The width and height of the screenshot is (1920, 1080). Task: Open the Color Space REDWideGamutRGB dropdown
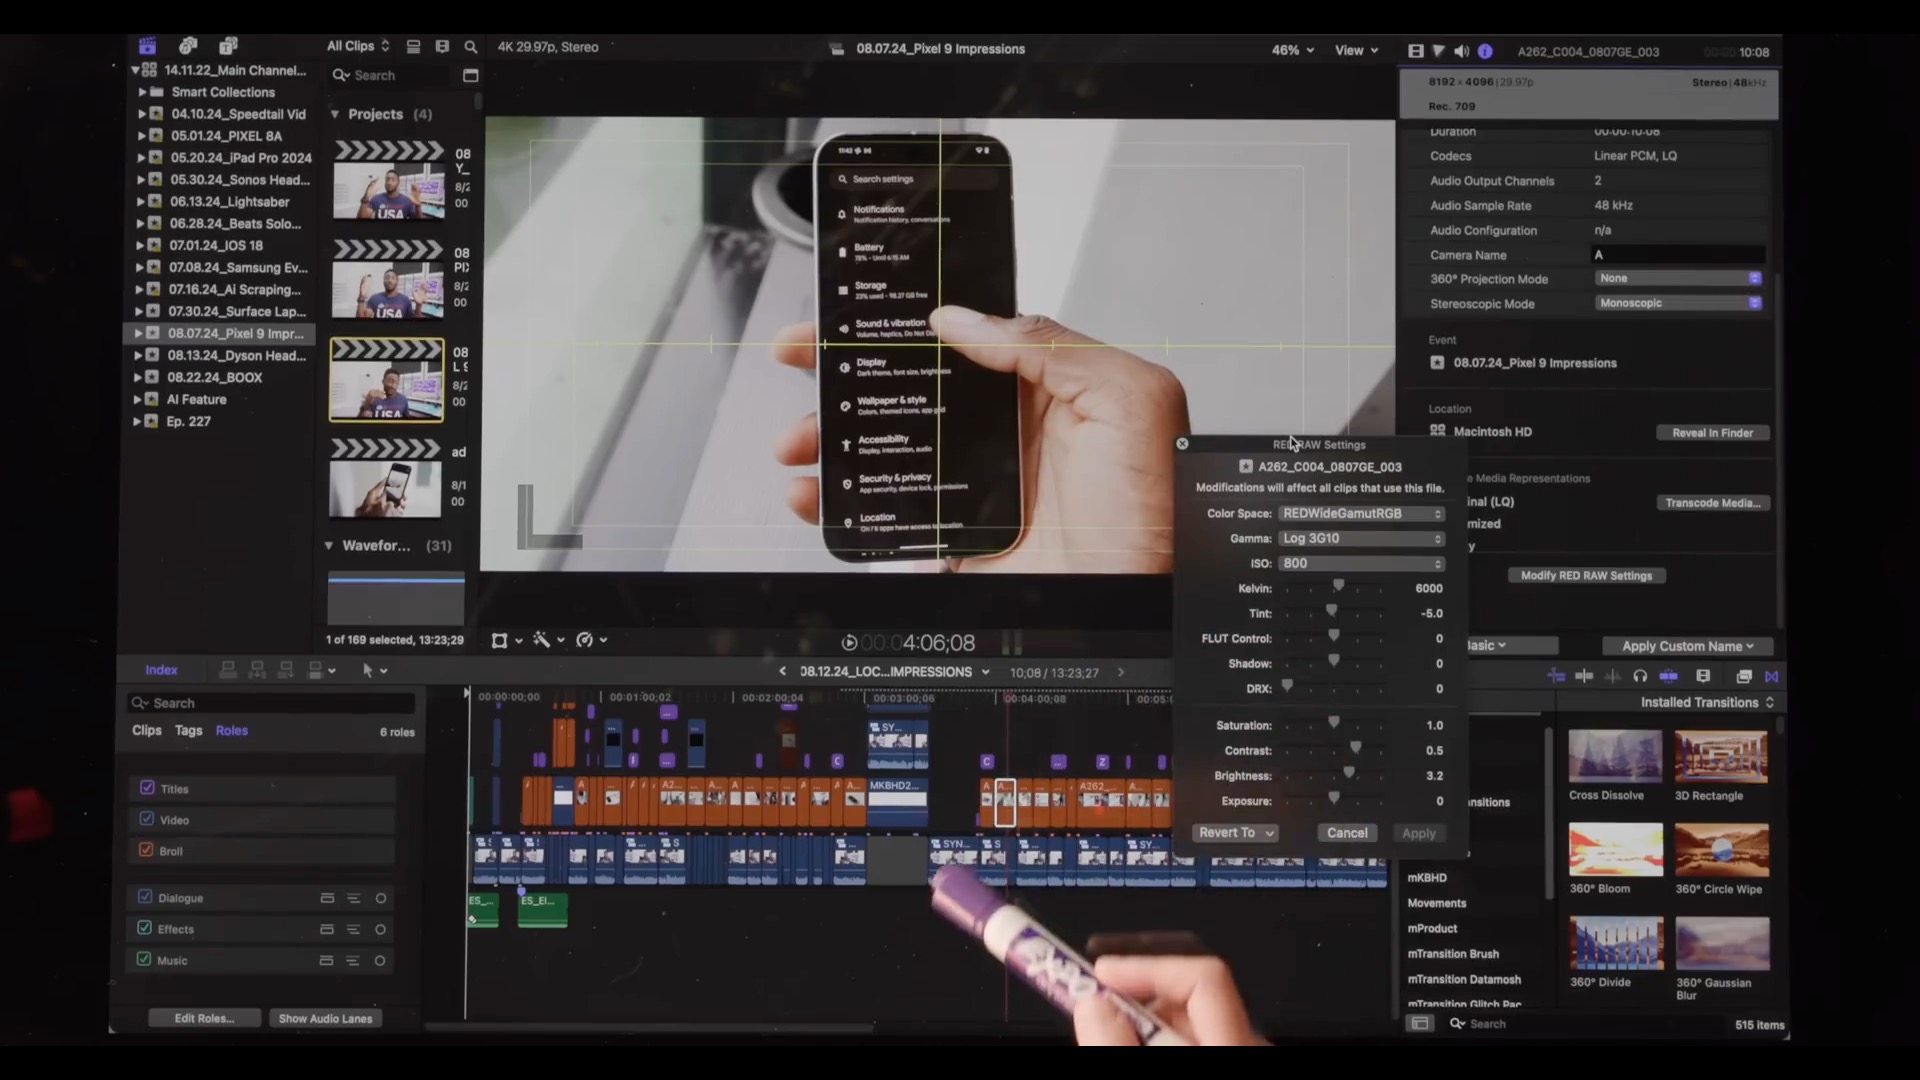(x=1361, y=513)
